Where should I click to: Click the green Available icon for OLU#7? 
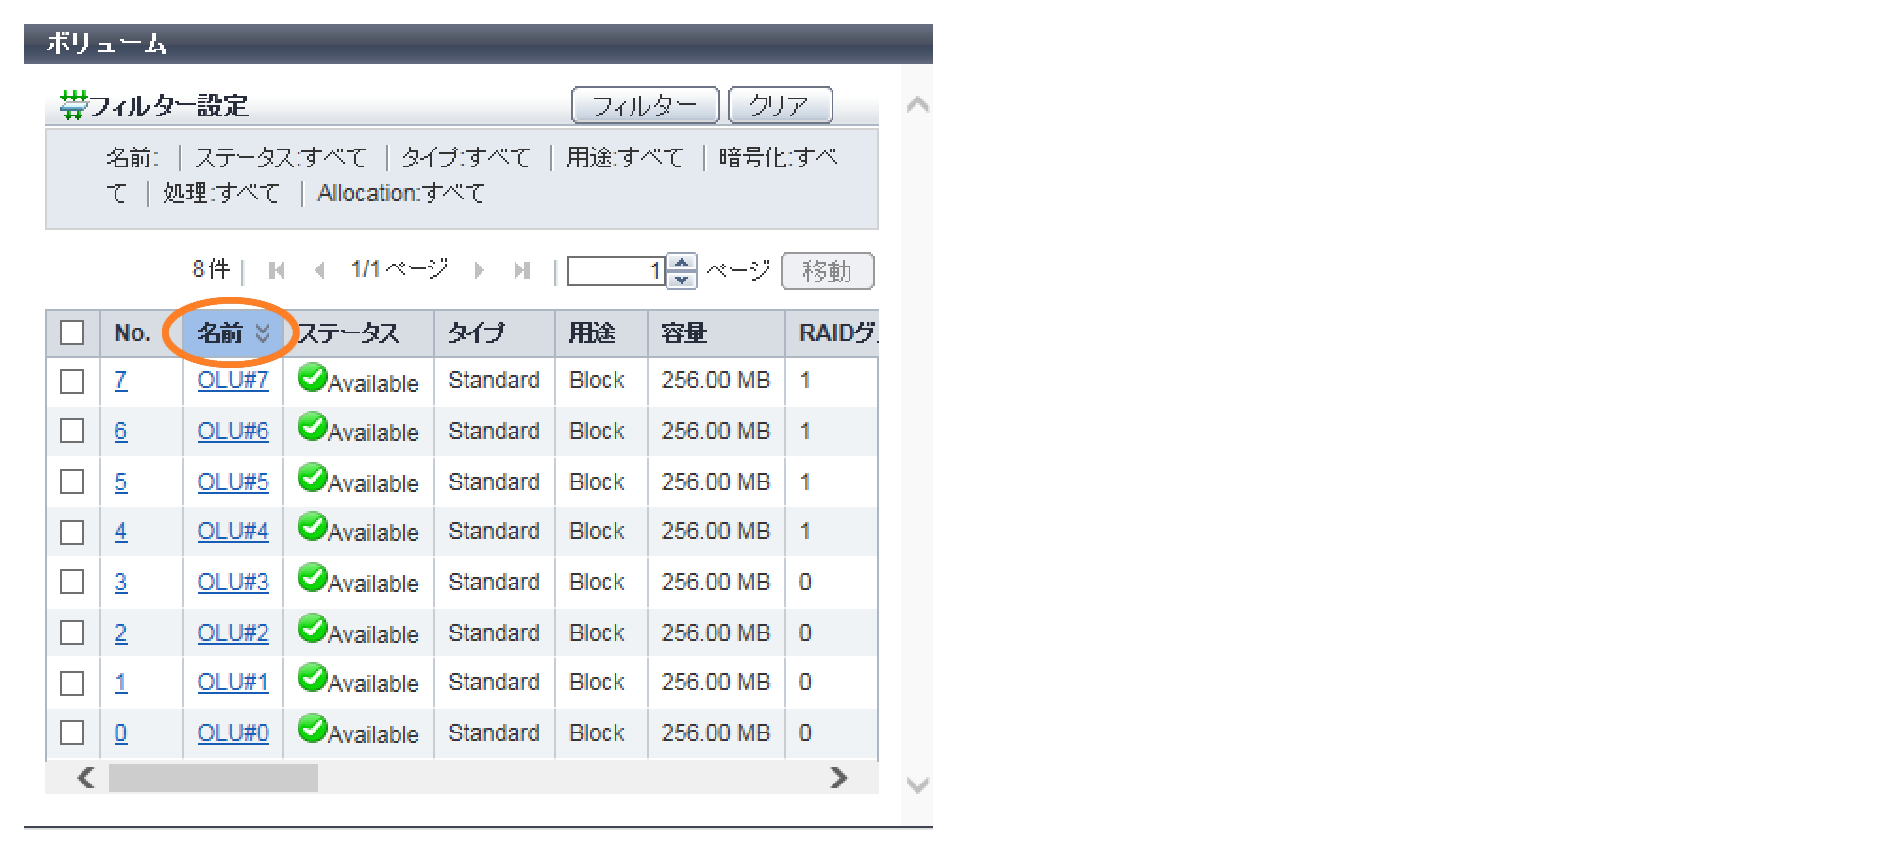pos(313,379)
